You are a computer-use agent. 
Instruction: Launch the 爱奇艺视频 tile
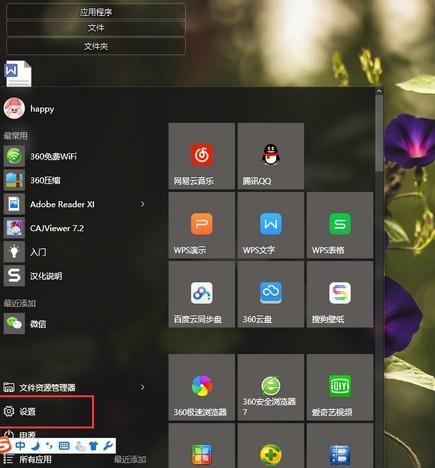coord(340,387)
